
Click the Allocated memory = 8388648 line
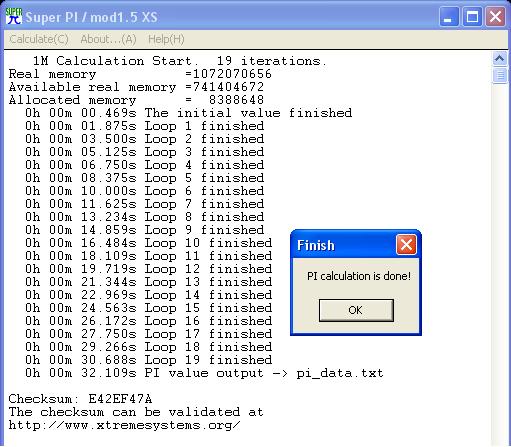pyautogui.click(x=136, y=100)
